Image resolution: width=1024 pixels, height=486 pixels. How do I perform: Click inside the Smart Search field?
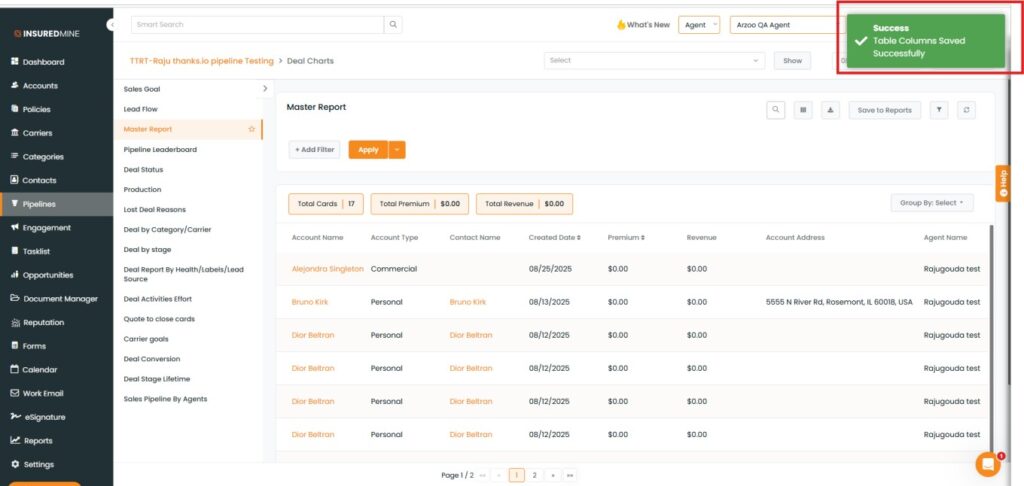256,25
